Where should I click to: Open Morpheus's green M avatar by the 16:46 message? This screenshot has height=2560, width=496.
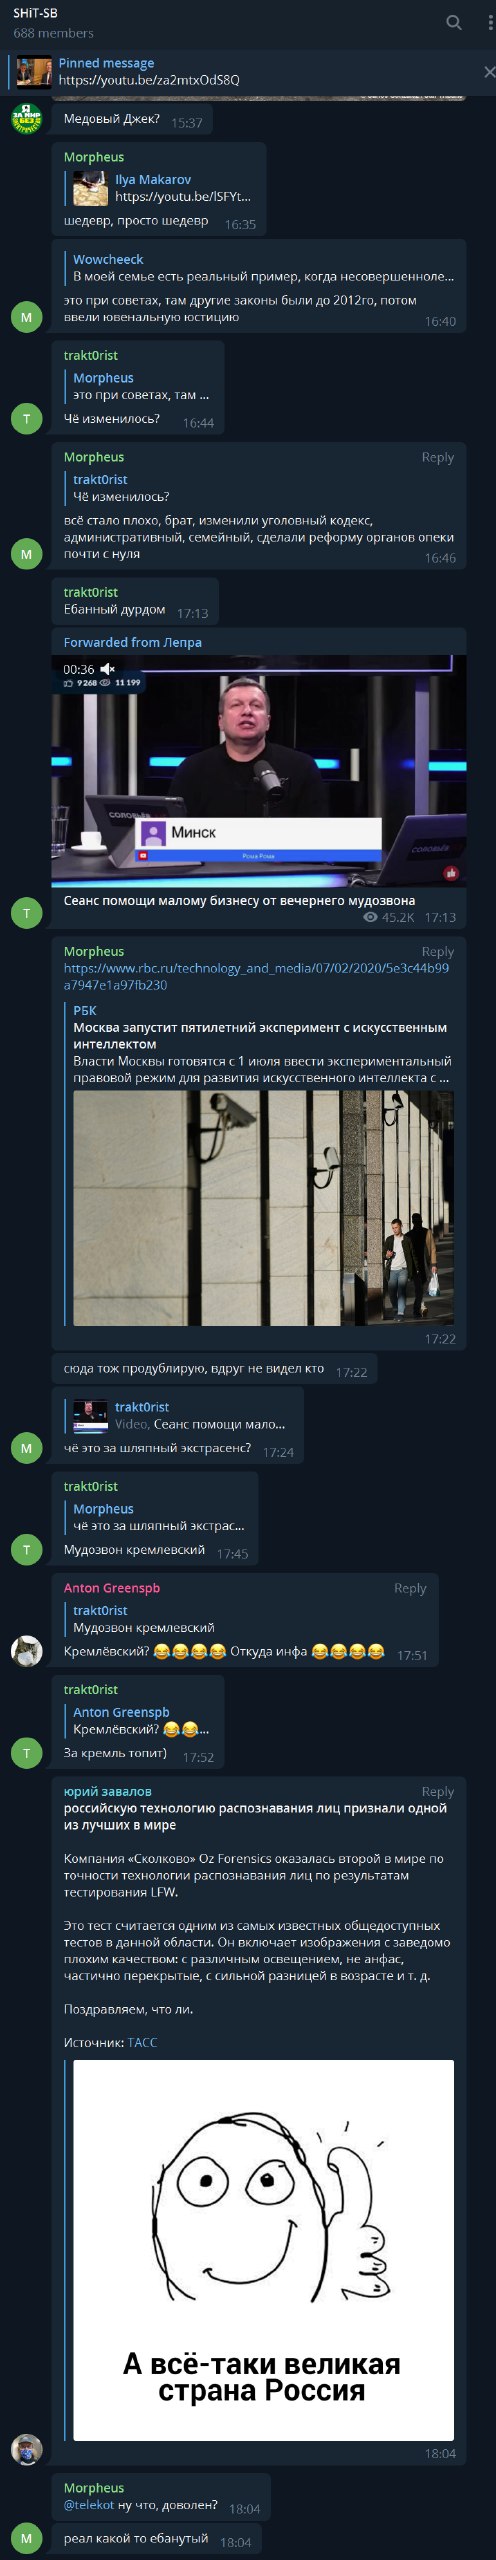click(26, 553)
